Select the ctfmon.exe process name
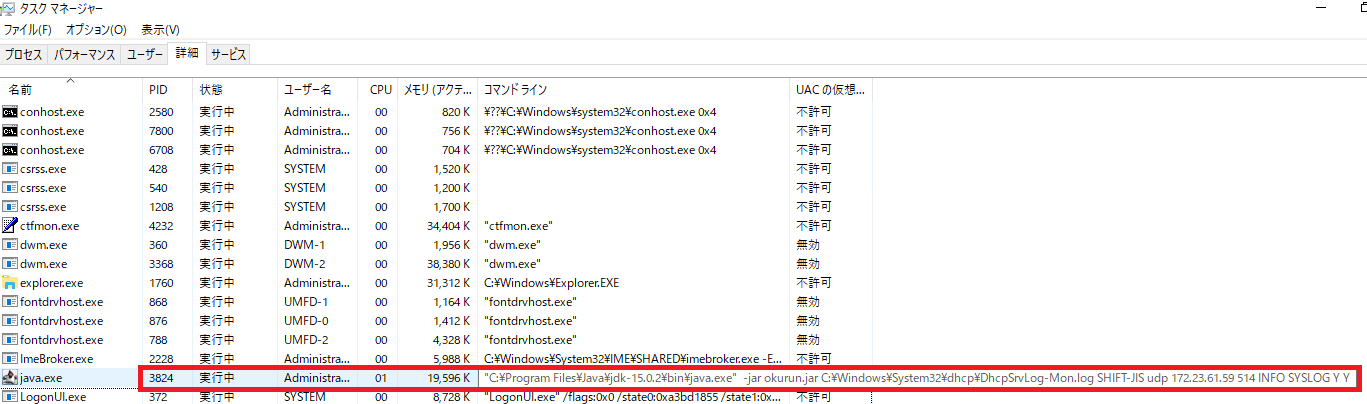1367x404 pixels. tap(49, 226)
